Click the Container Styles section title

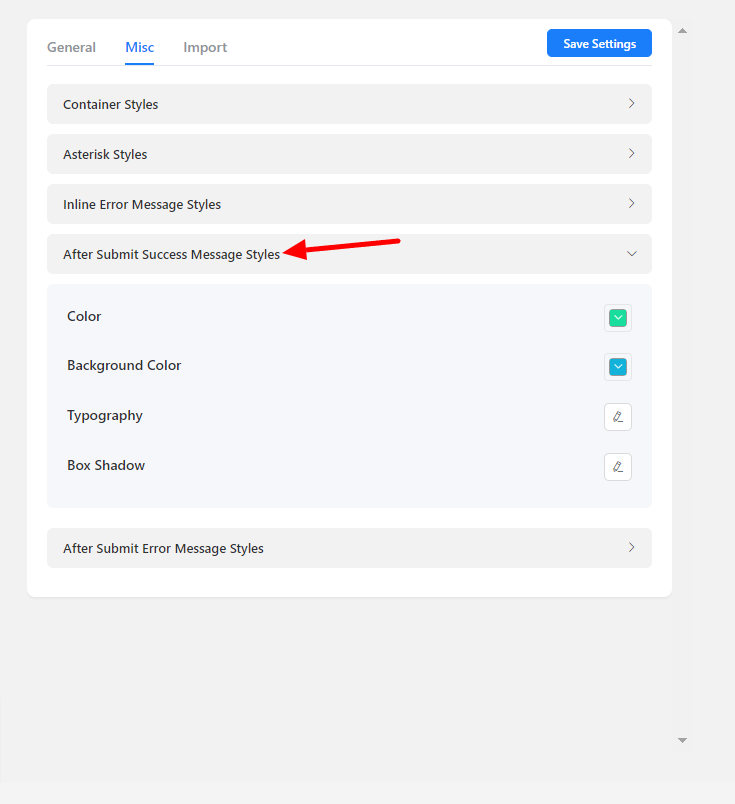[x=110, y=104]
